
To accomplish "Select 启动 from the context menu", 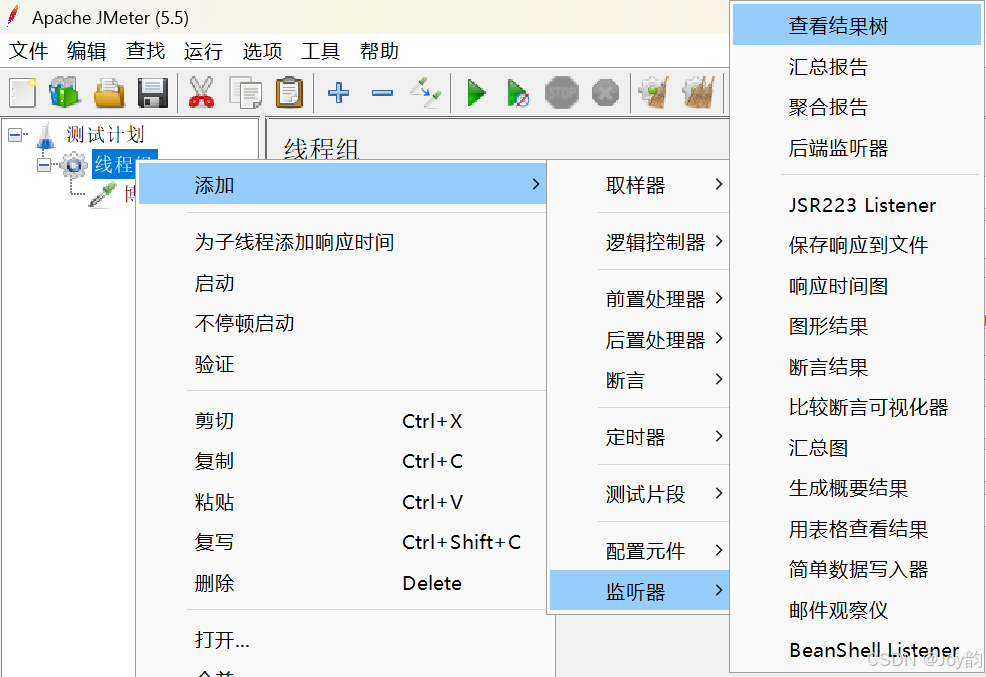I will tap(341, 283).
